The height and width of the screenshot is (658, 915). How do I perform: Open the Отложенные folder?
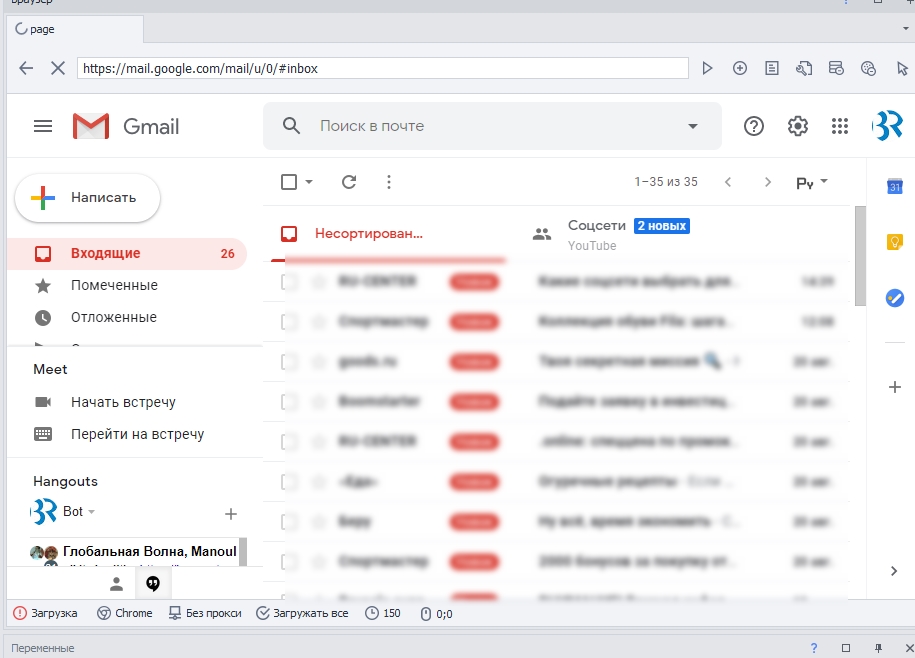click(x=114, y=317)
